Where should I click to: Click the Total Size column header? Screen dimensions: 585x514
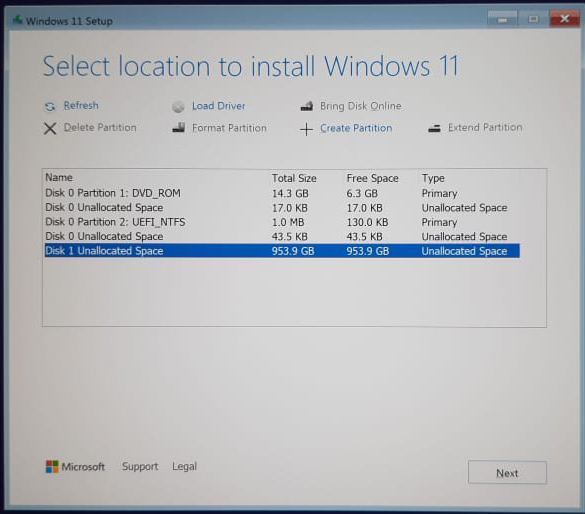[294, 178]
